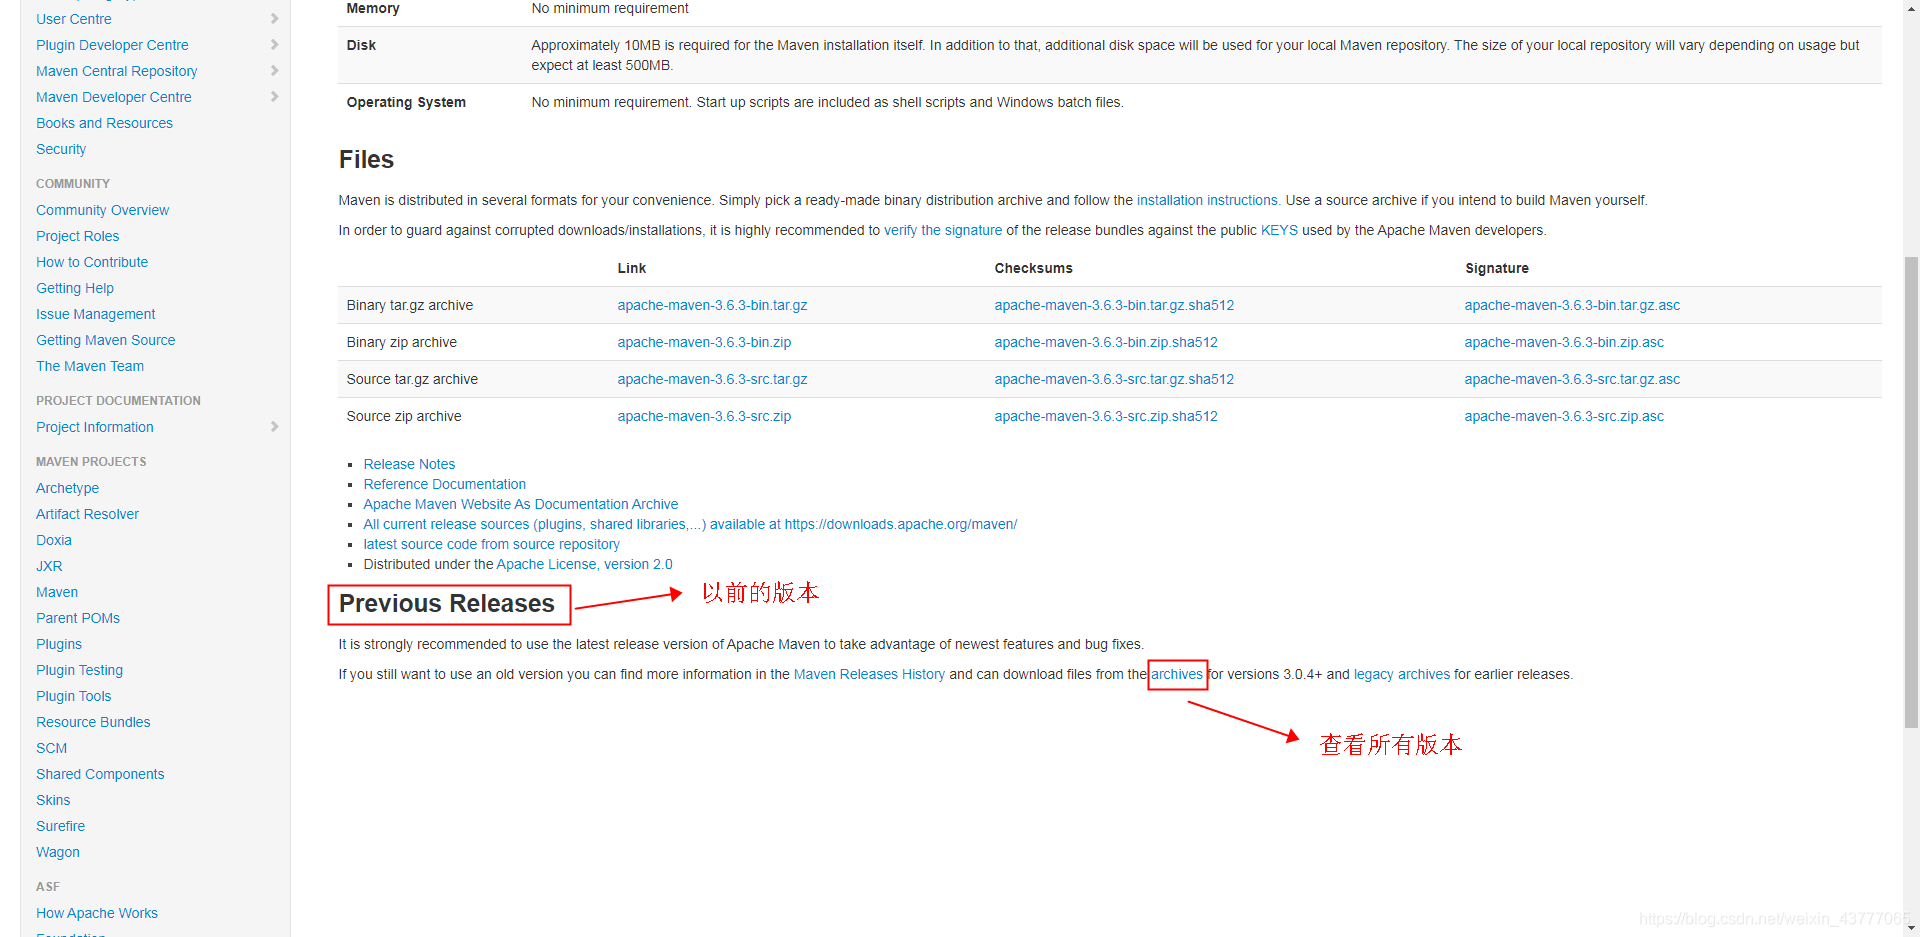The image size is (1920, 937).
Task: Download apache-maven-3.6.3-src.tar.gz
Action: coord(712,379)
